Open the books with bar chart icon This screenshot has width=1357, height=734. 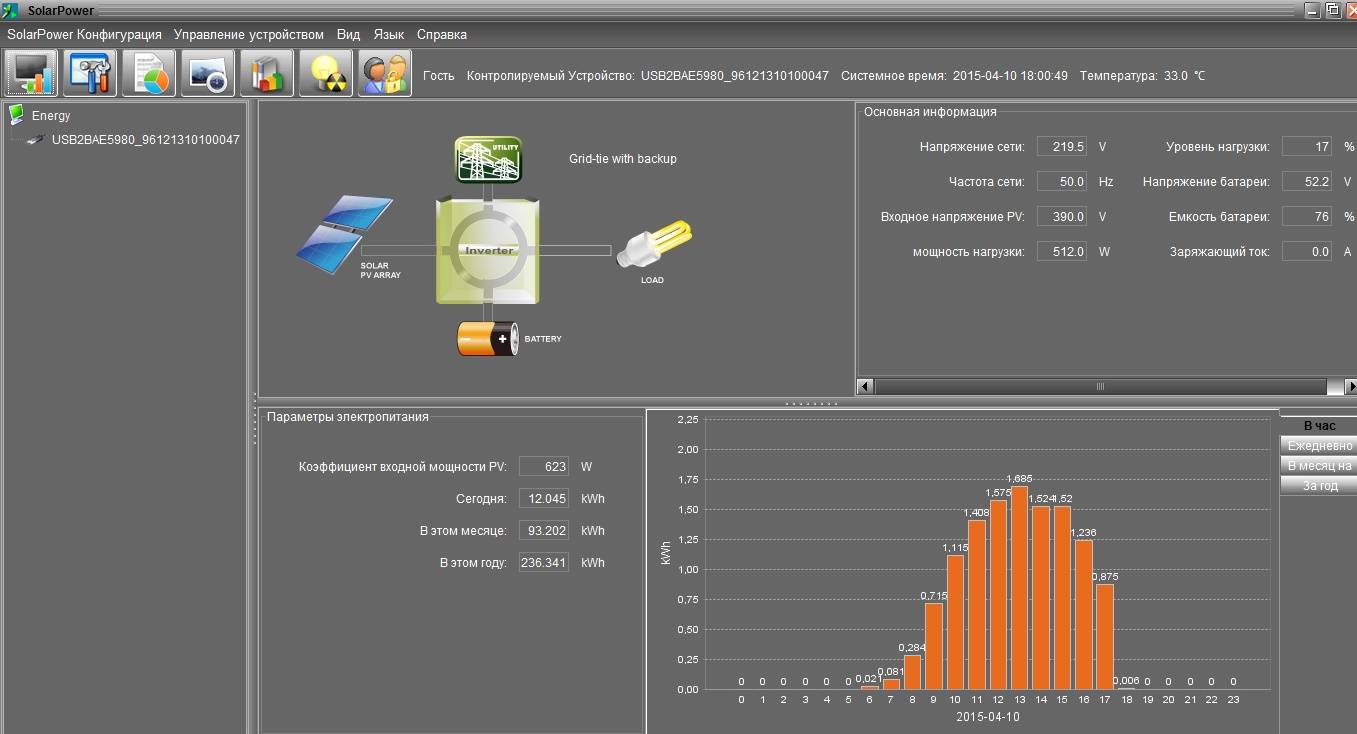(267, 73)
